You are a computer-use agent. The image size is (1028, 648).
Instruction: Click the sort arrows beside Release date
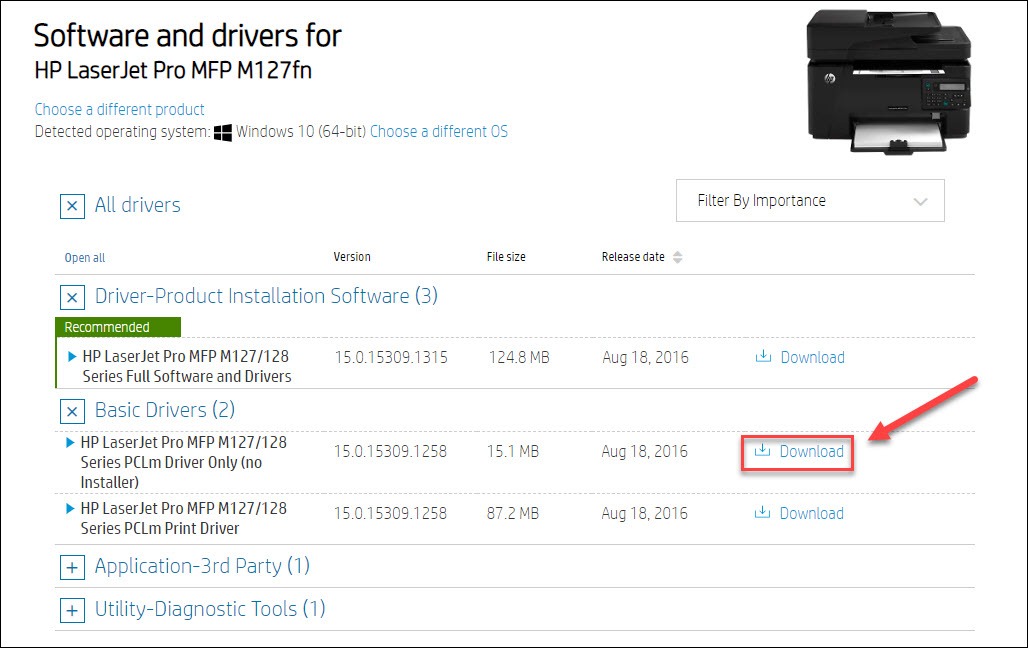click(x=678, y=257)
